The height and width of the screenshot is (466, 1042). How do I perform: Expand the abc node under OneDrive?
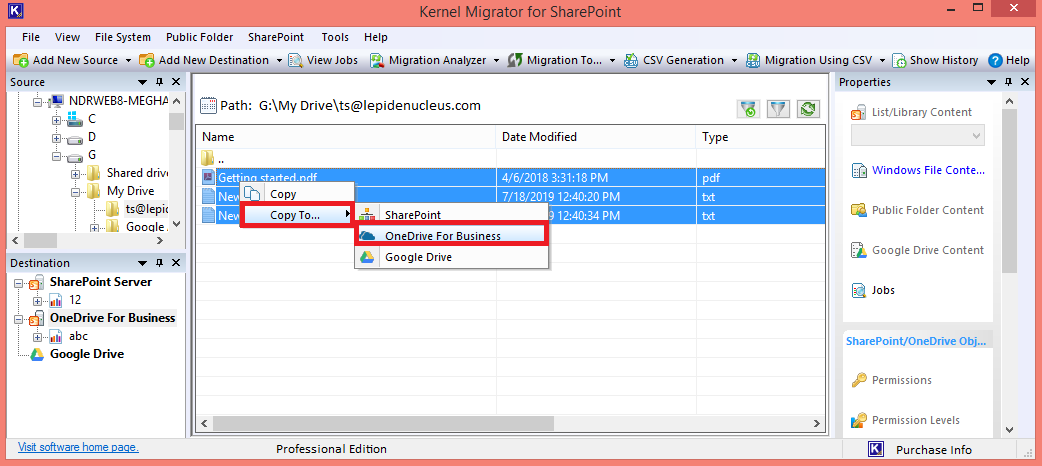(x=37, y=336)
